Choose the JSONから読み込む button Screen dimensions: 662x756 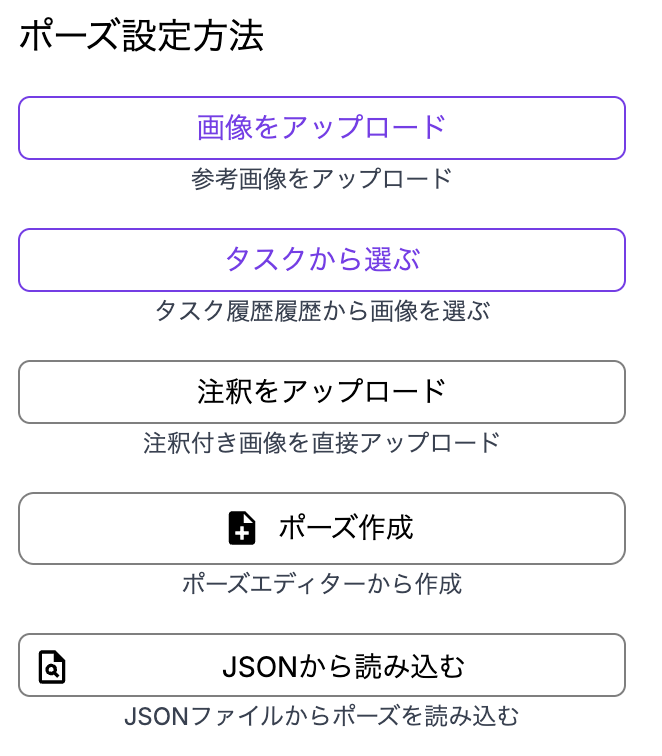coord(322,666)
